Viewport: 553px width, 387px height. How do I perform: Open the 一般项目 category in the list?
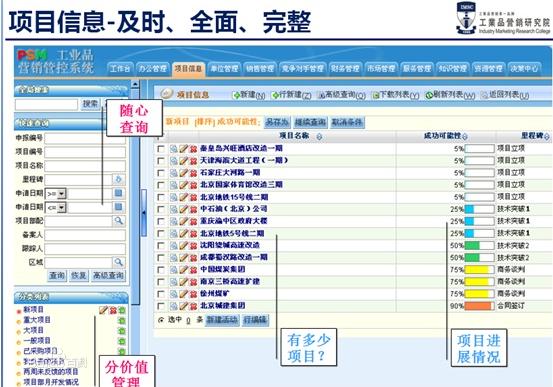(x=37, y=340)
